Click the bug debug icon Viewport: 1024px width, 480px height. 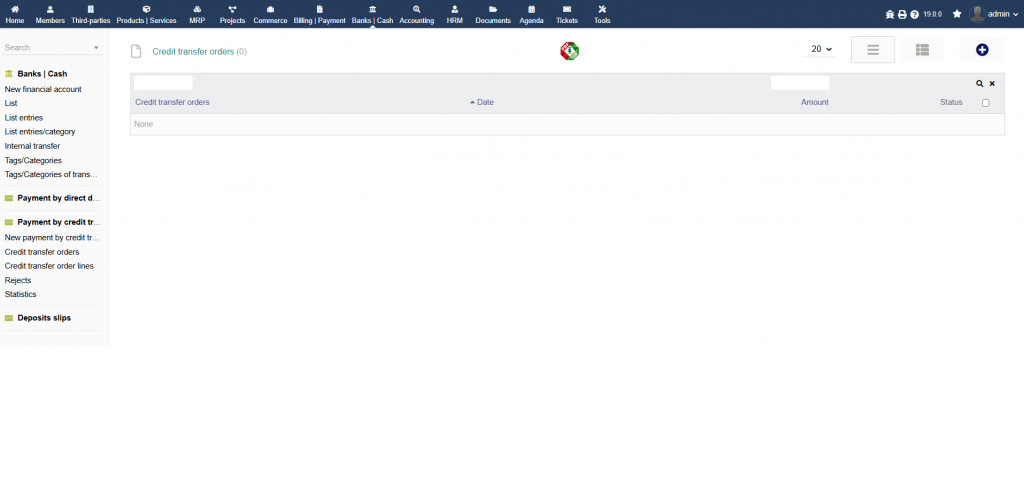[x=889, y=14]
